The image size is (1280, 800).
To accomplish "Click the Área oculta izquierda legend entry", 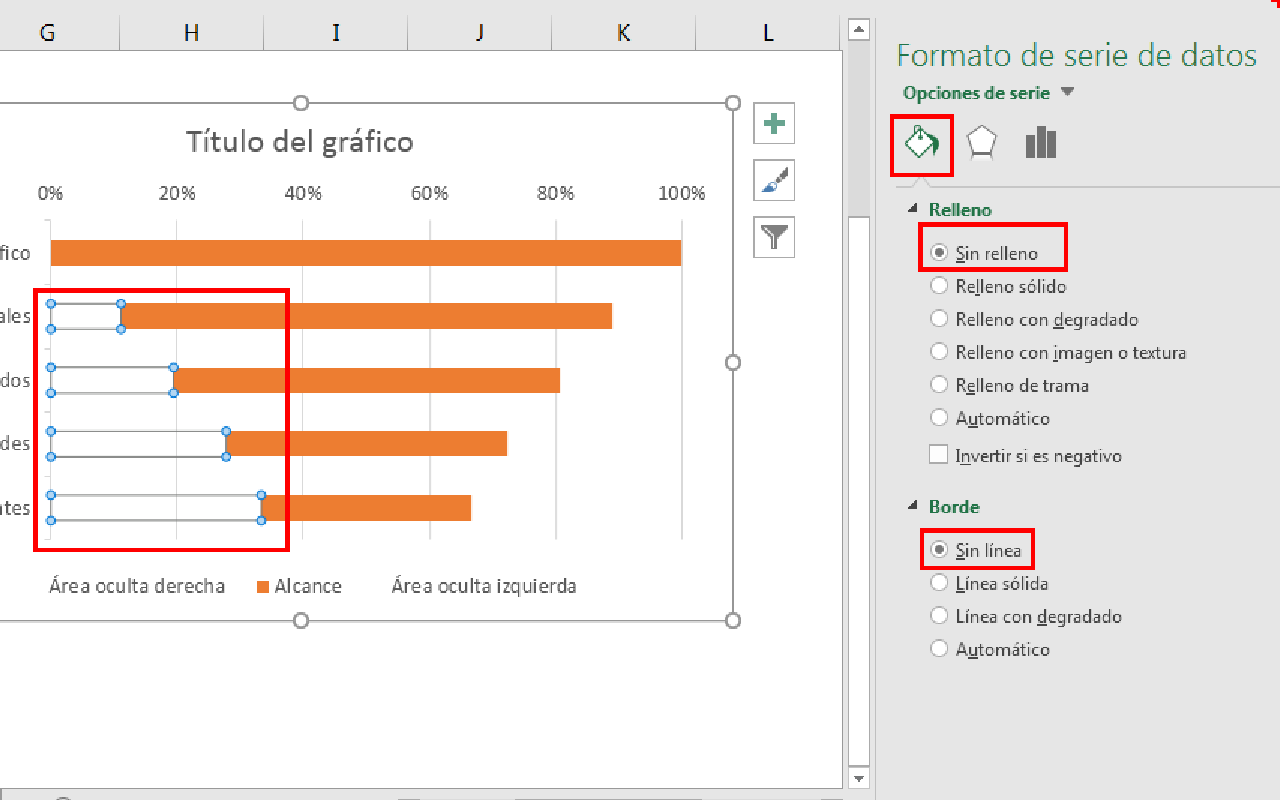I will [x=484, y=586].
